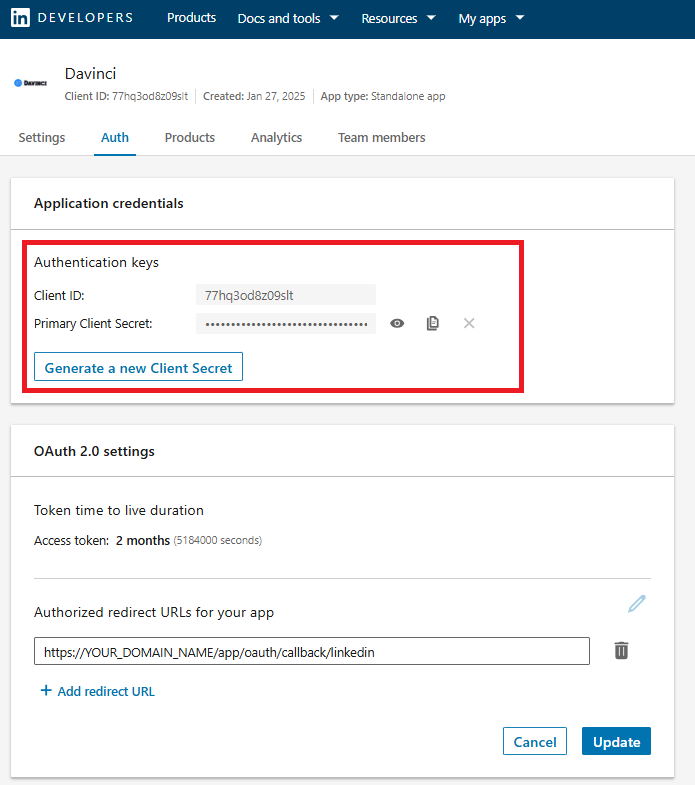Image resolution: width=695 pixels, height=785 pixels.
Task: Open the Products tab below app name
Action: (190, 138)
